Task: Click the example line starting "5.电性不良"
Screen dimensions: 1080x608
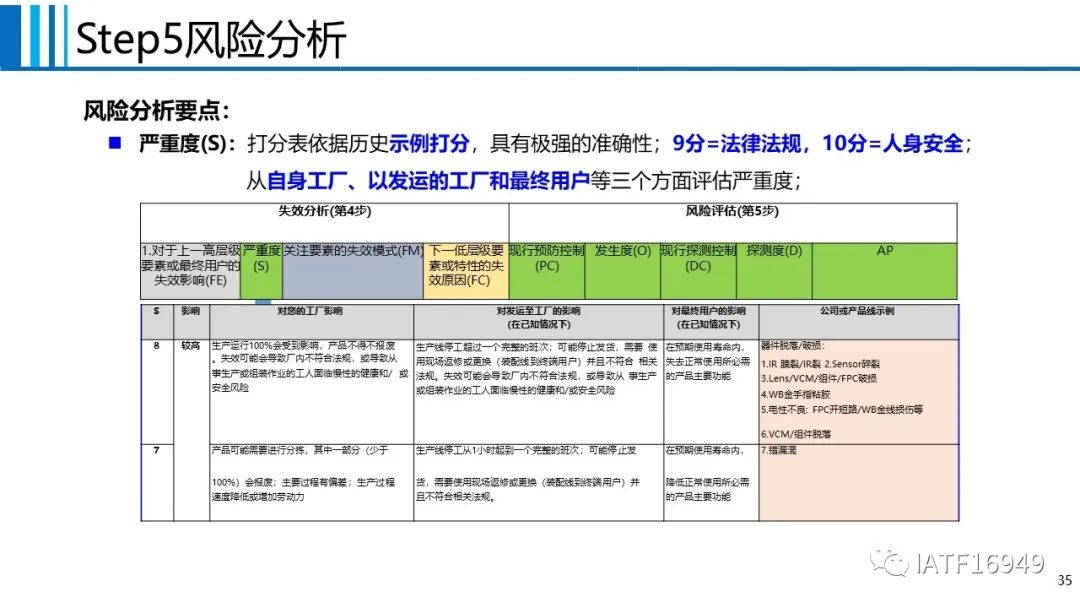Action: [842, 410]
